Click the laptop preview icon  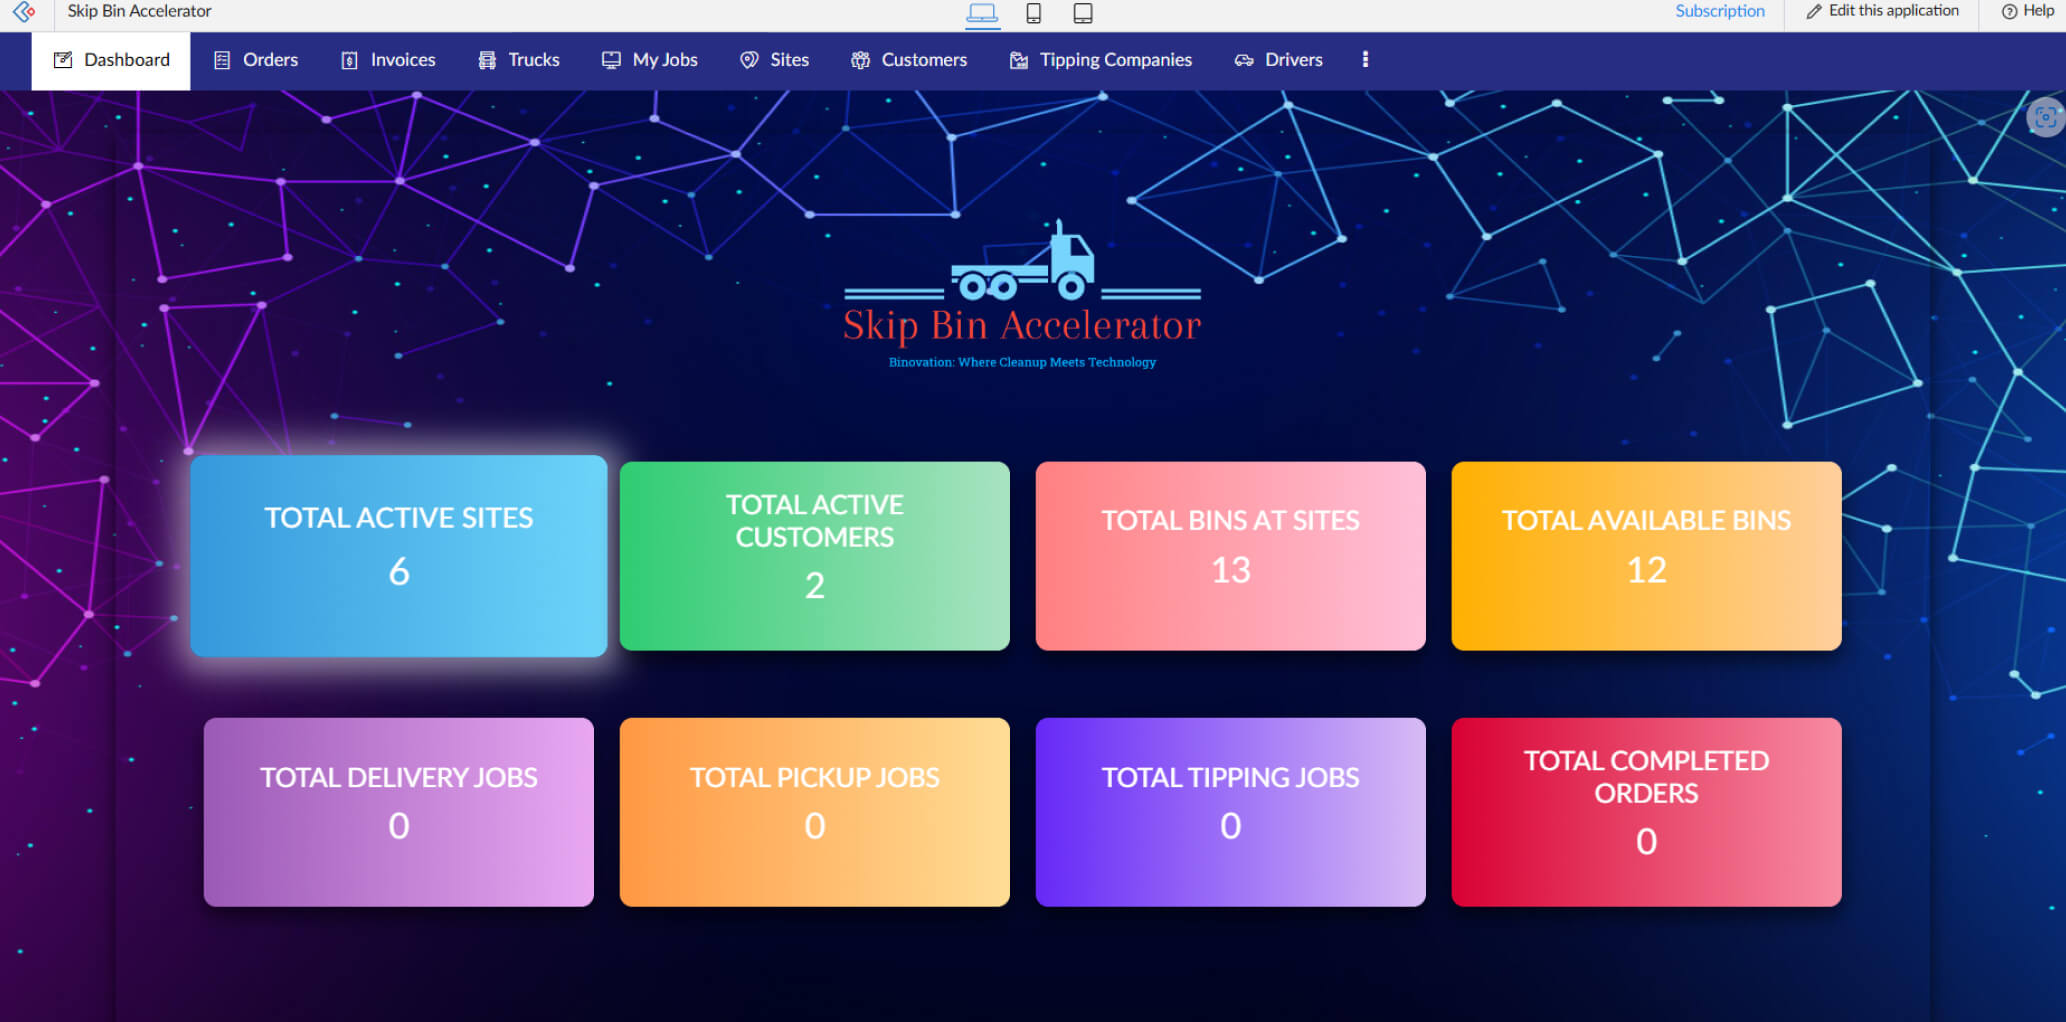tap(983, 13)
